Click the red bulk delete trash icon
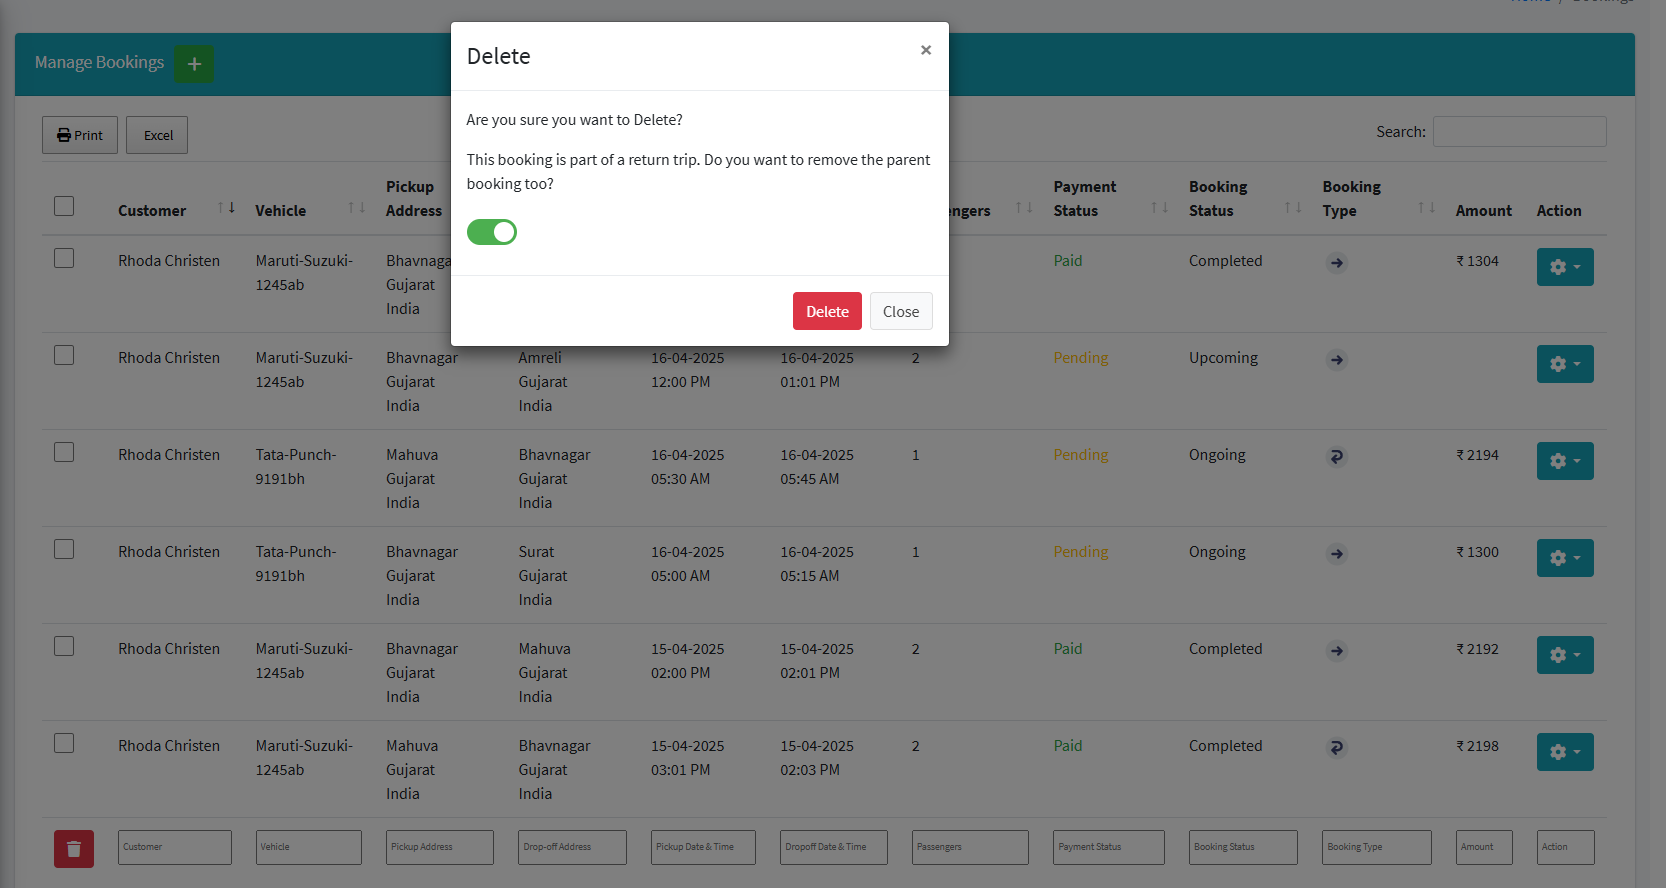The height and width of the screenshot is (888, 1666). pos(74,849)
